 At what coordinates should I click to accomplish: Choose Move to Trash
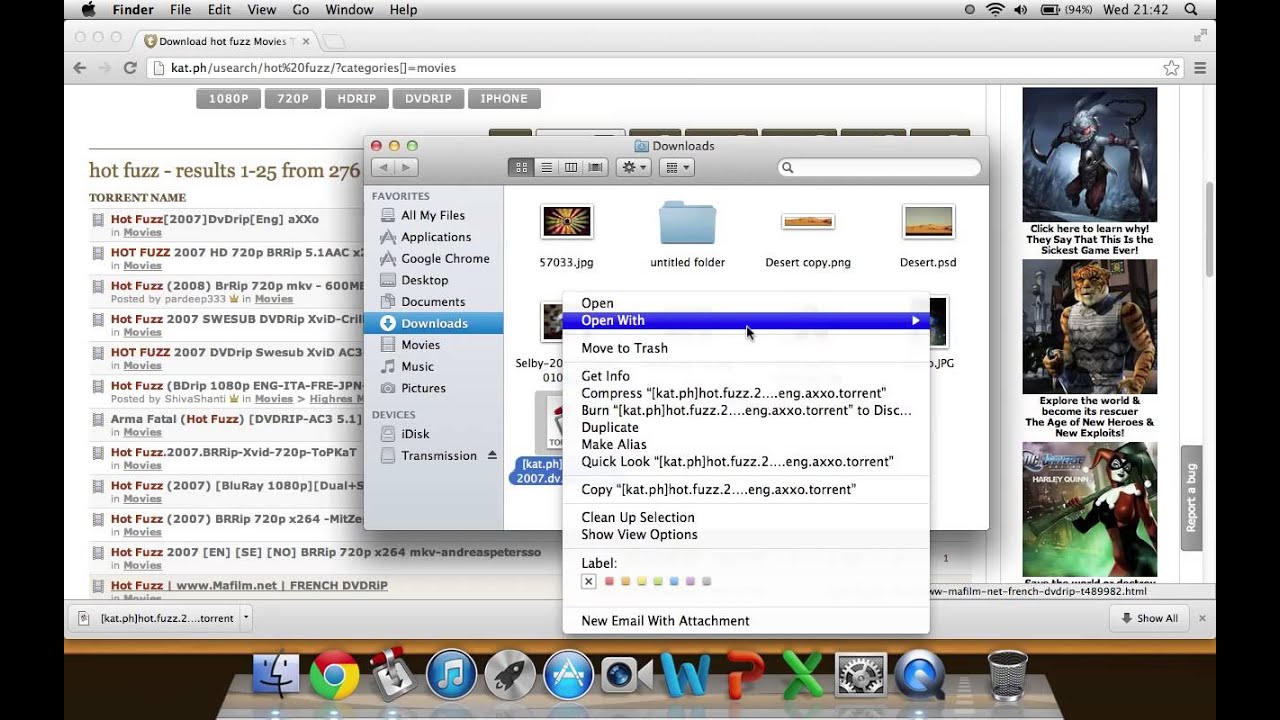click(x=624, y=348)
